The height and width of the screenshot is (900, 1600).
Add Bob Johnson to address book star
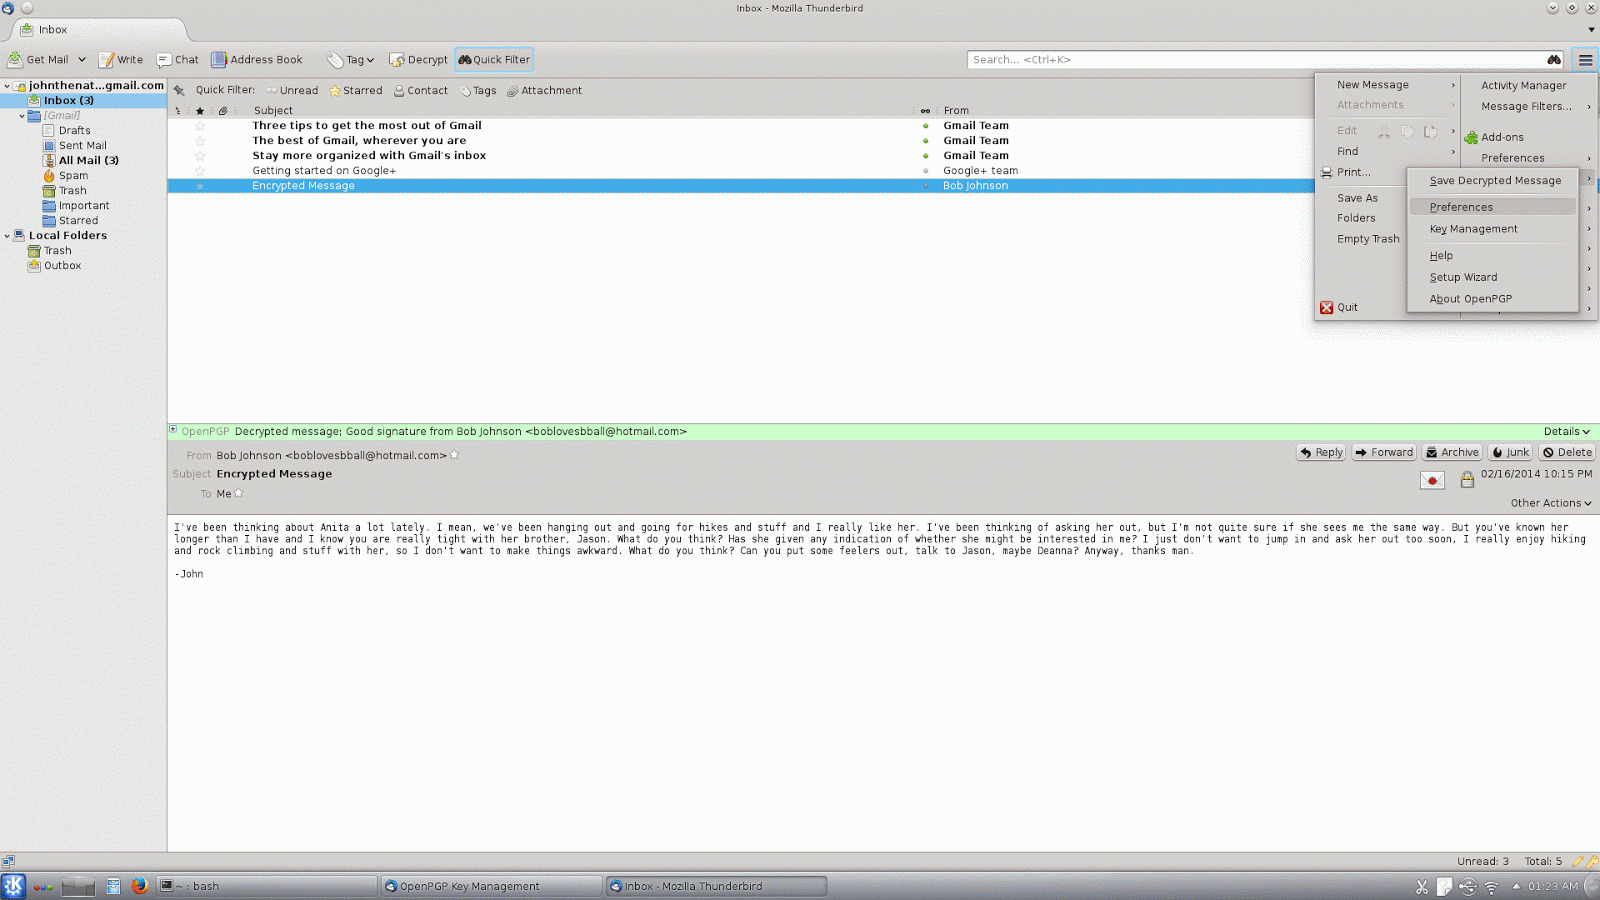[454, 455]
